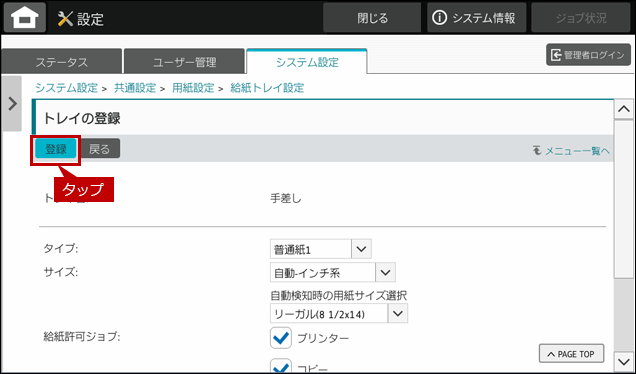Switch to the ユーザー管理 tab
This screenshot has width=636, height=374.
tap(185, 62)
